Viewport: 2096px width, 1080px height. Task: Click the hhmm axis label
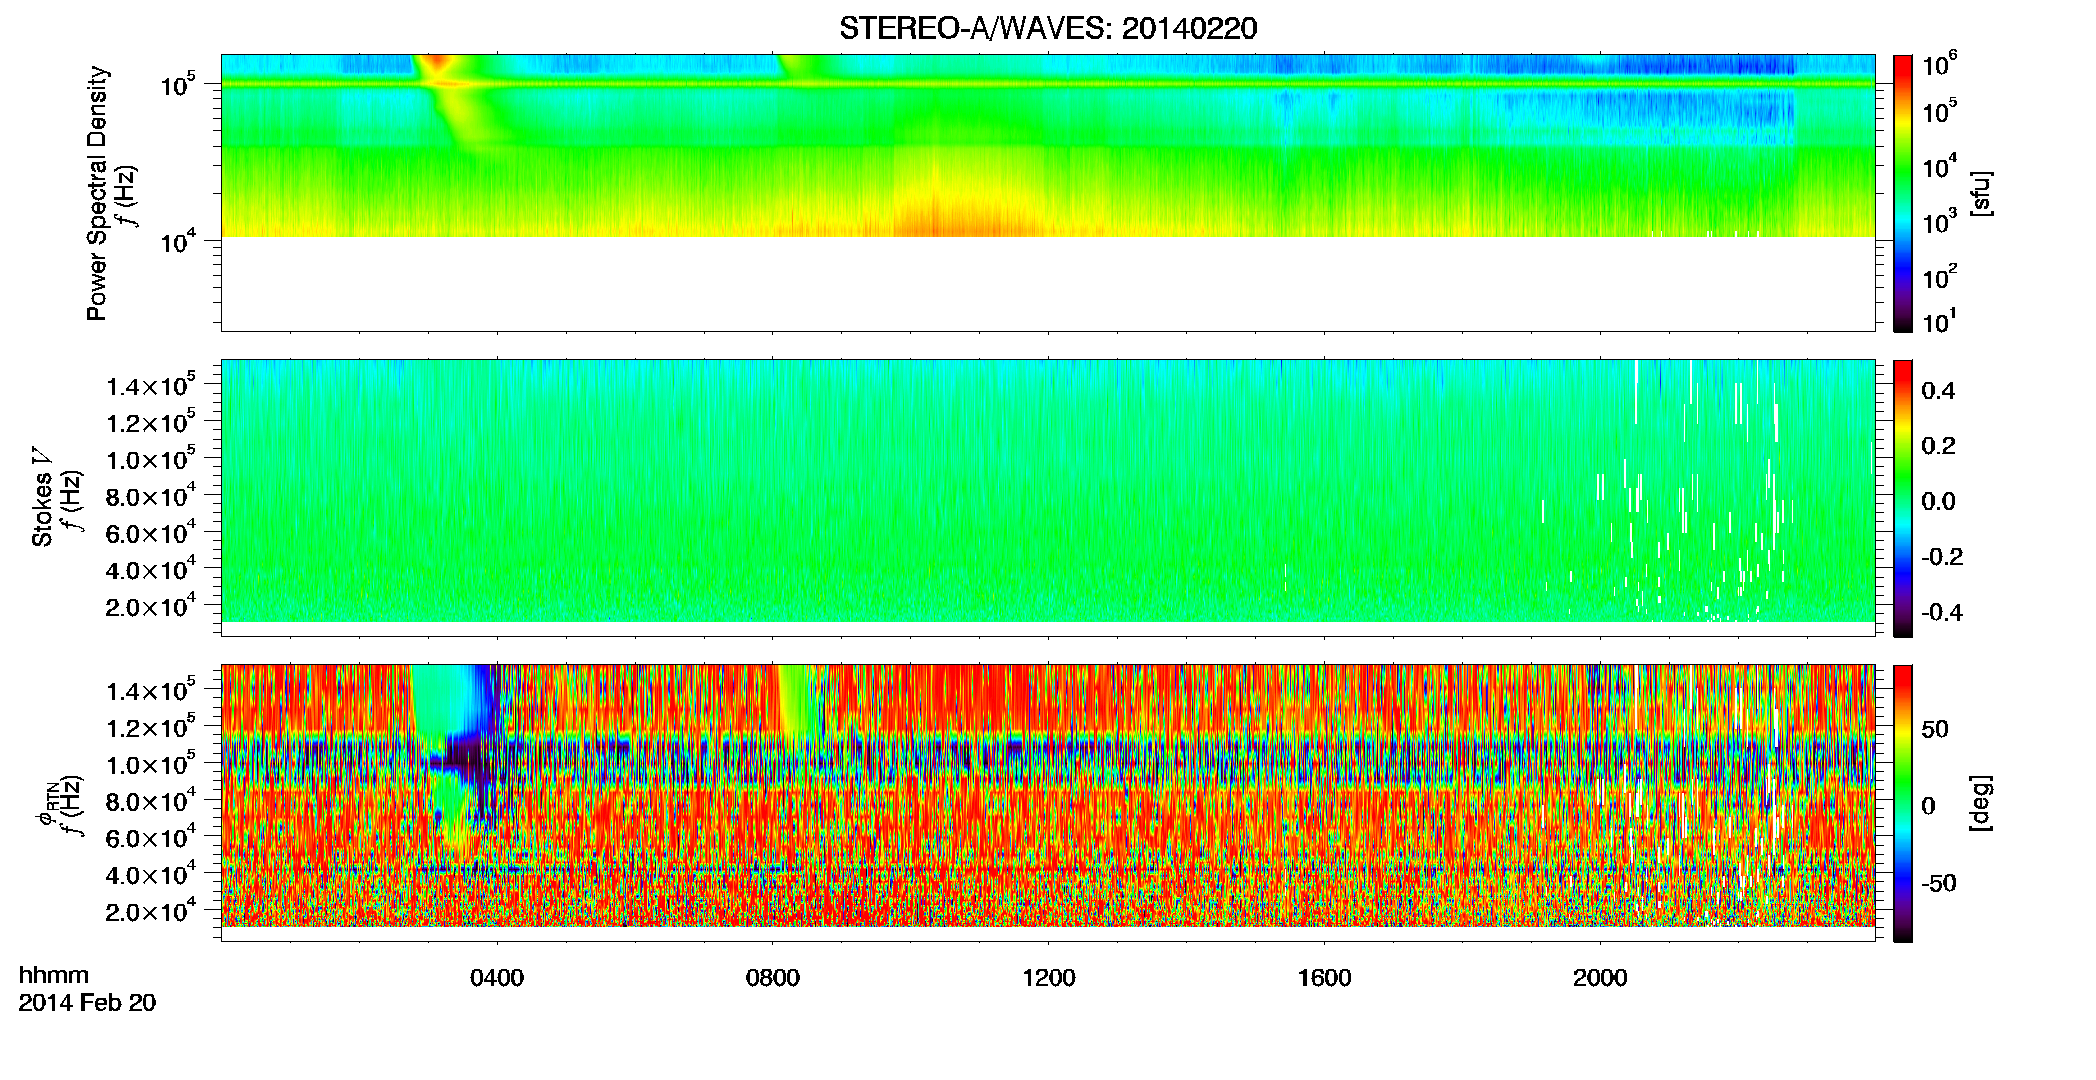pyautogui.click(x=54, y=975)
